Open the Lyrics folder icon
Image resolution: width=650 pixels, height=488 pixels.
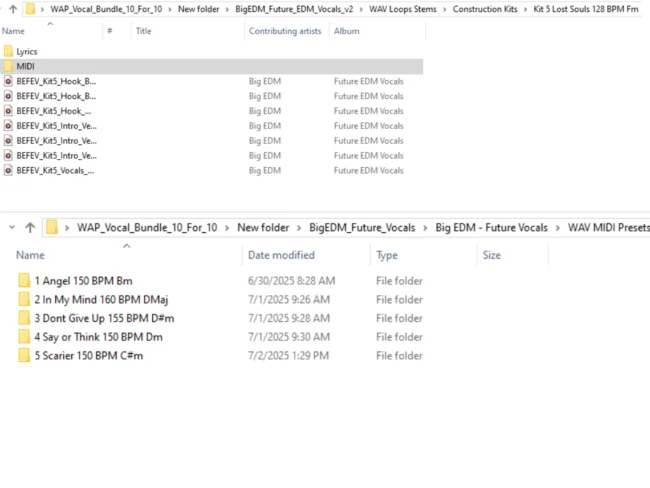point(8,51)
